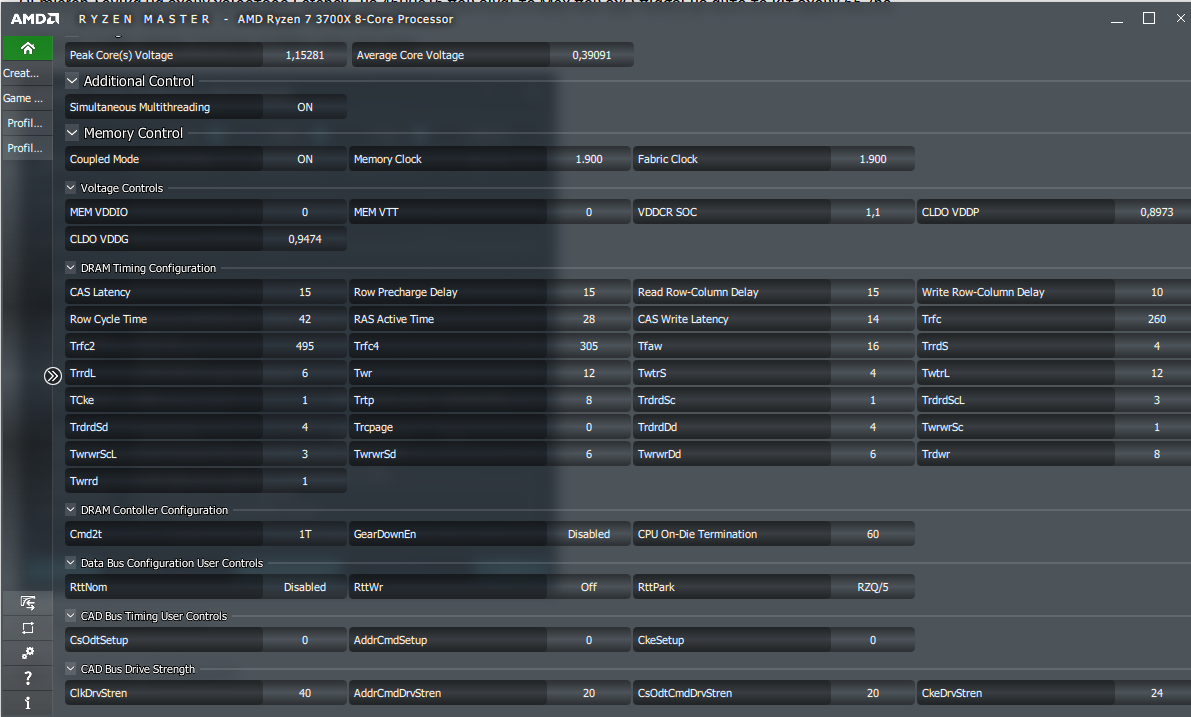Viewport: 1191px width, 717px height.
Task: Select the MEM VTT value field
Action: [589, 212]
